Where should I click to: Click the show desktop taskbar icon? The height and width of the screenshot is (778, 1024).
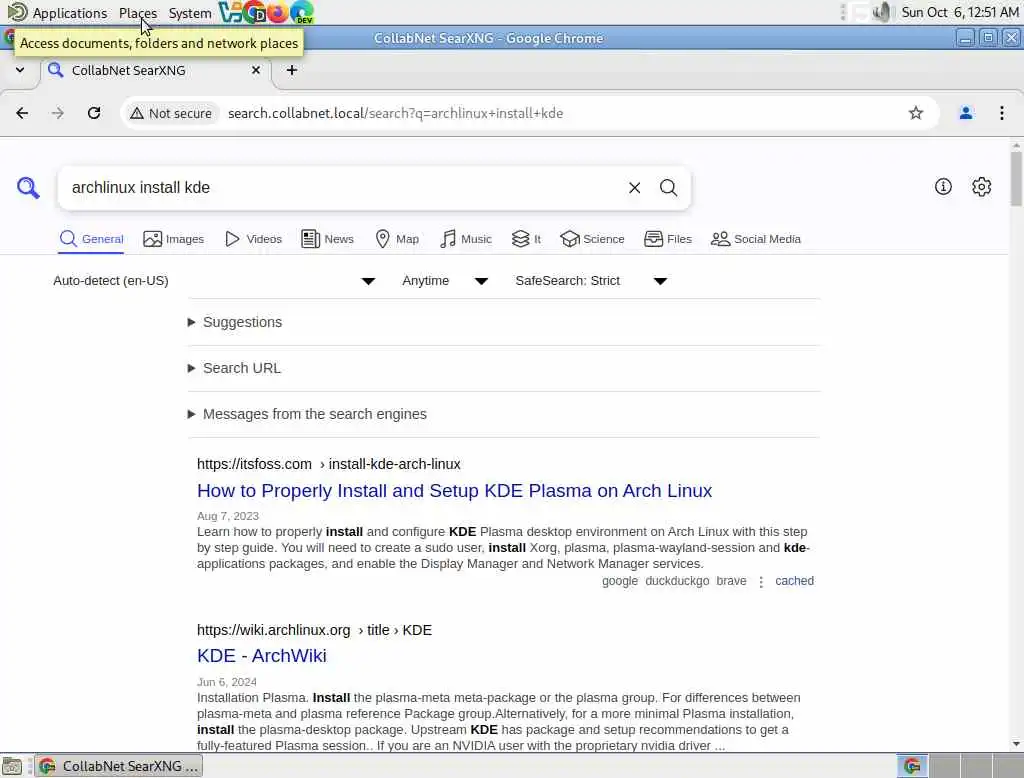tap(12, 766)
